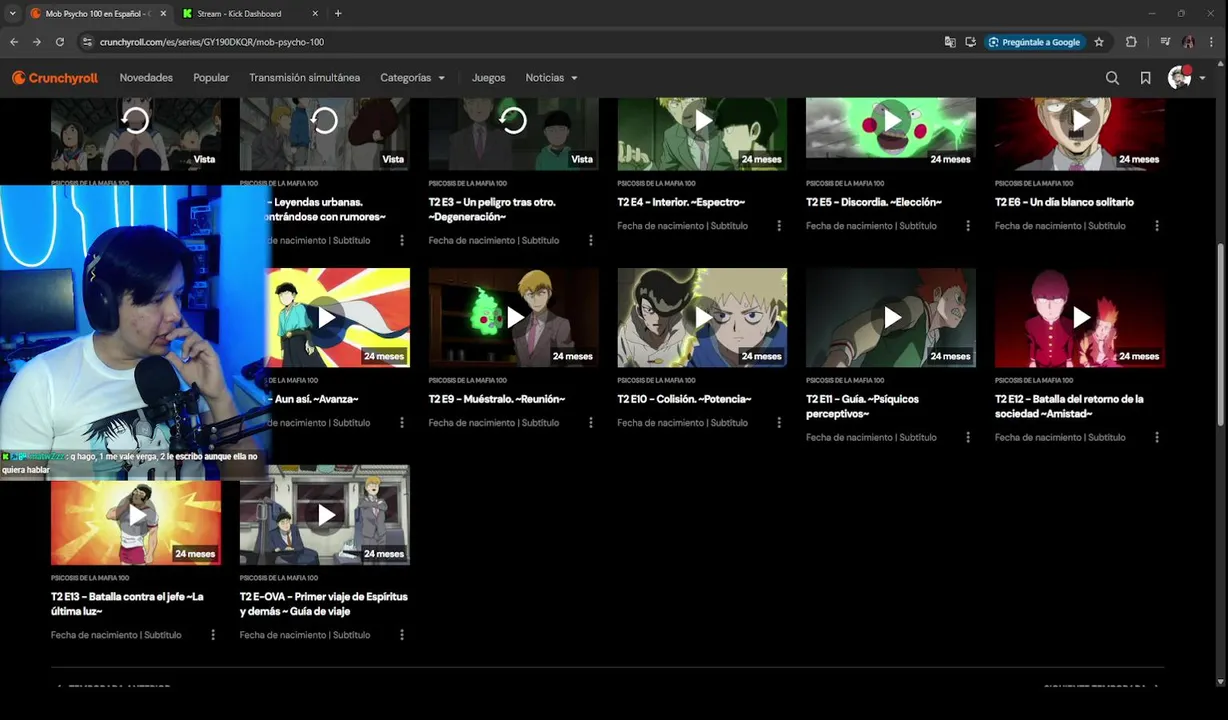The image size is (1228, 720).
Task: Open options menu for Aun así Avanza episode
Action: point(402,423)
